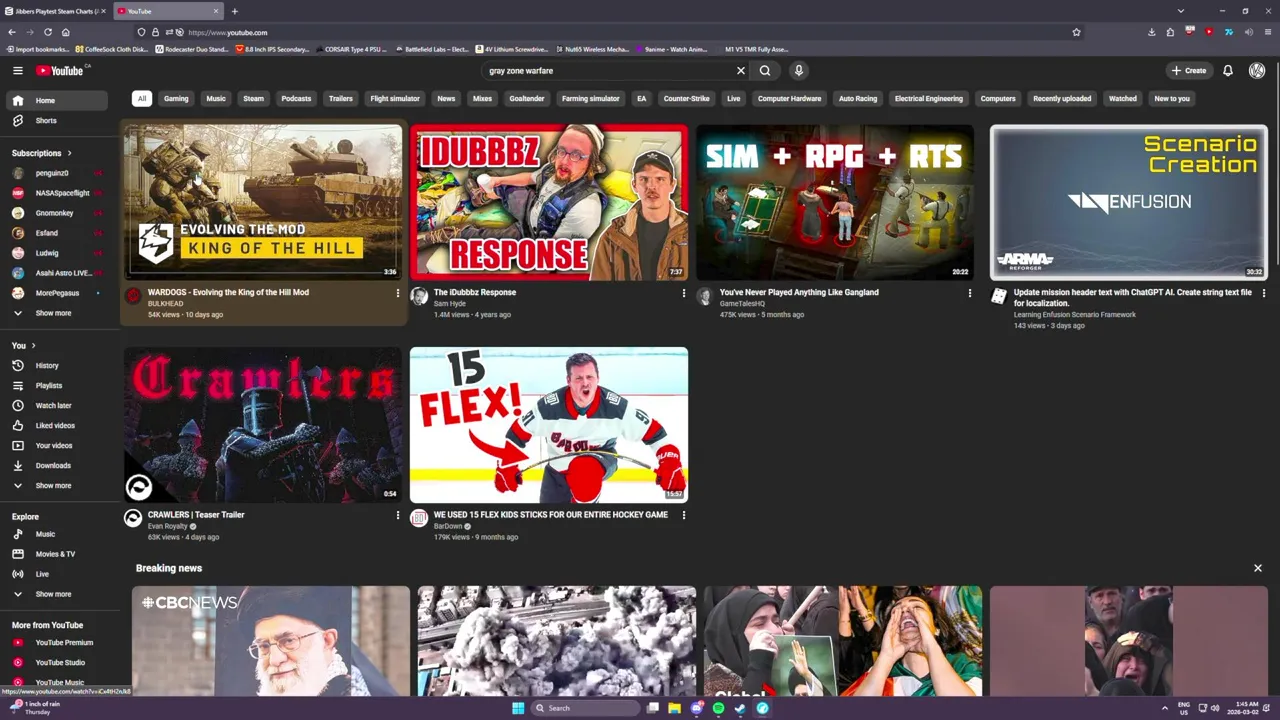Open GameTalesHQ channel link
The height and width of the screenshot is (720, 1280).
point(742,304)
